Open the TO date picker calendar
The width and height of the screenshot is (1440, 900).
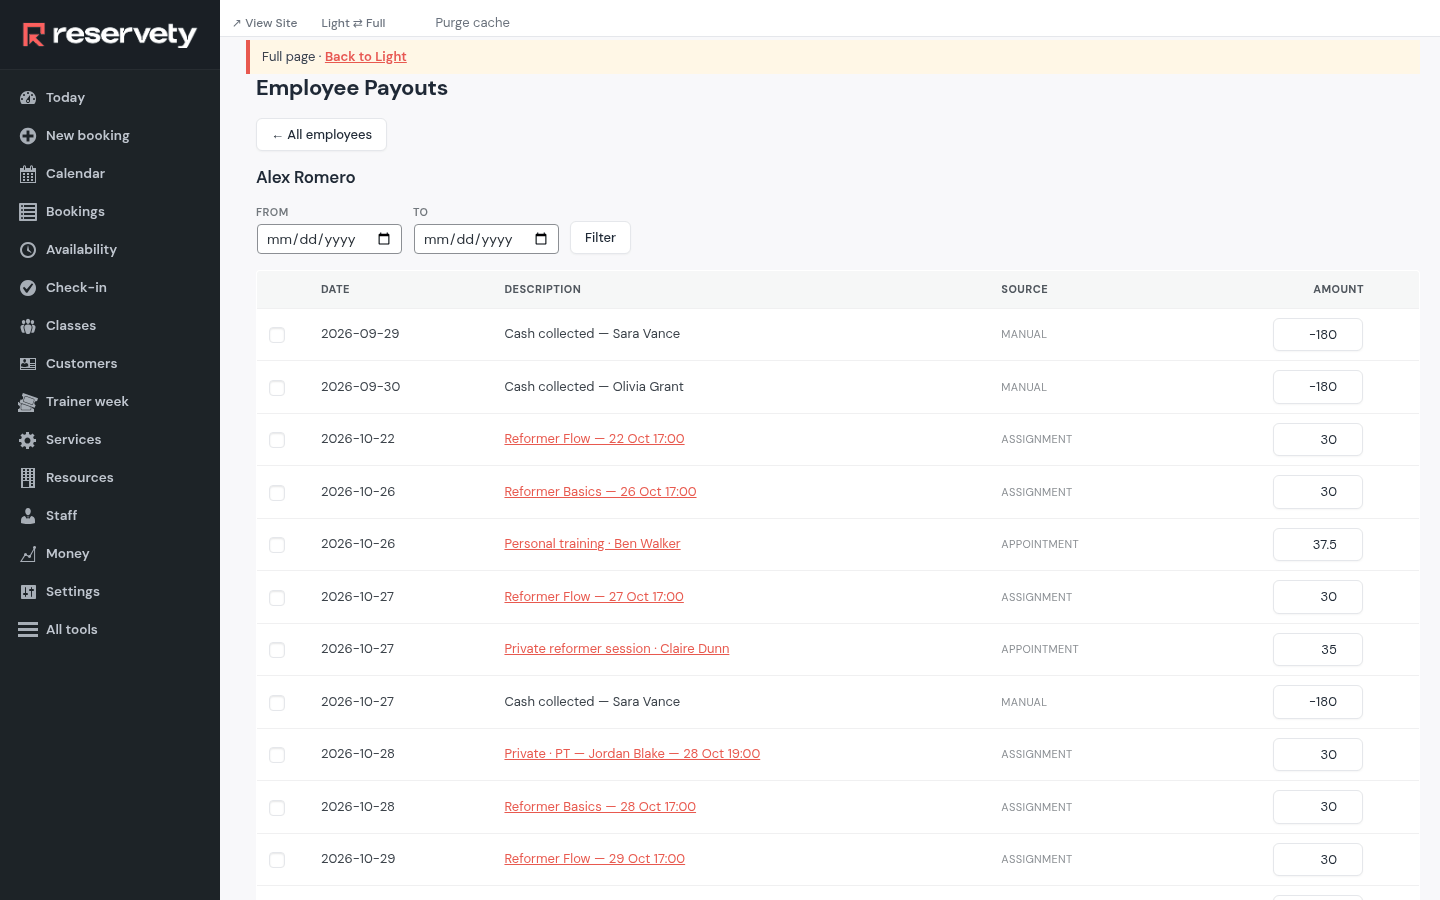541,239
